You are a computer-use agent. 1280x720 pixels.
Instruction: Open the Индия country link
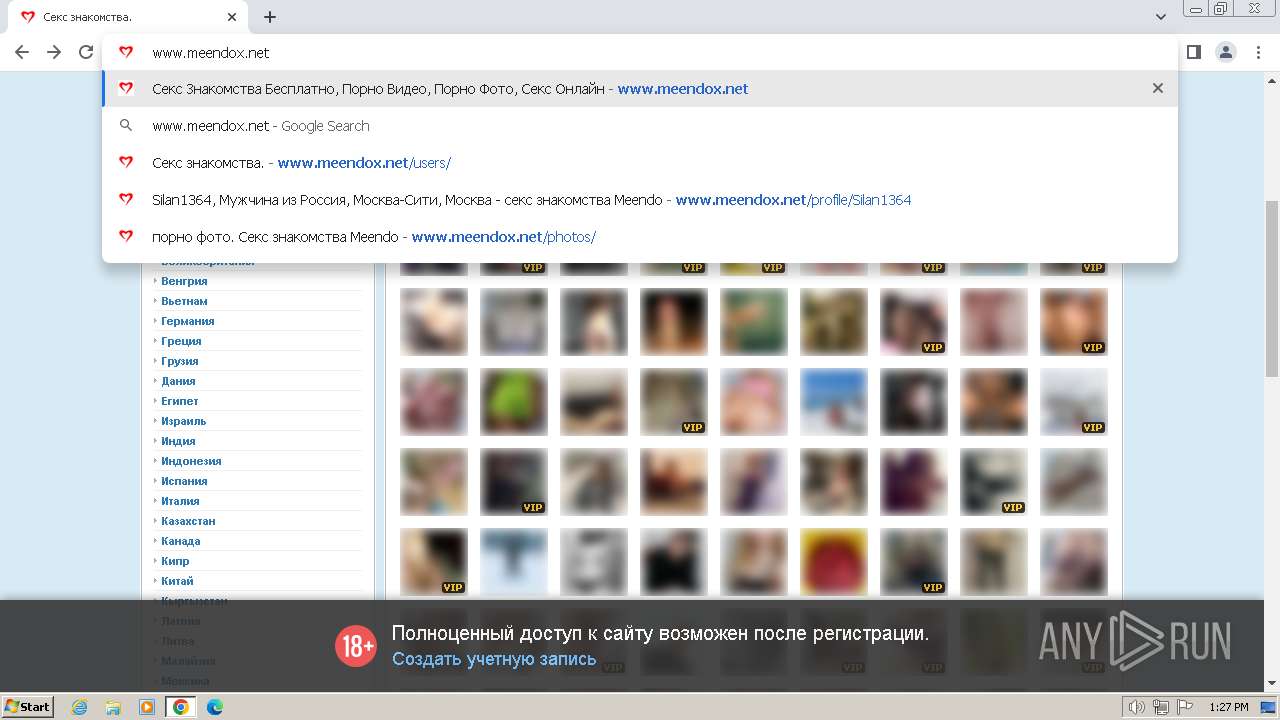[178, 441]
